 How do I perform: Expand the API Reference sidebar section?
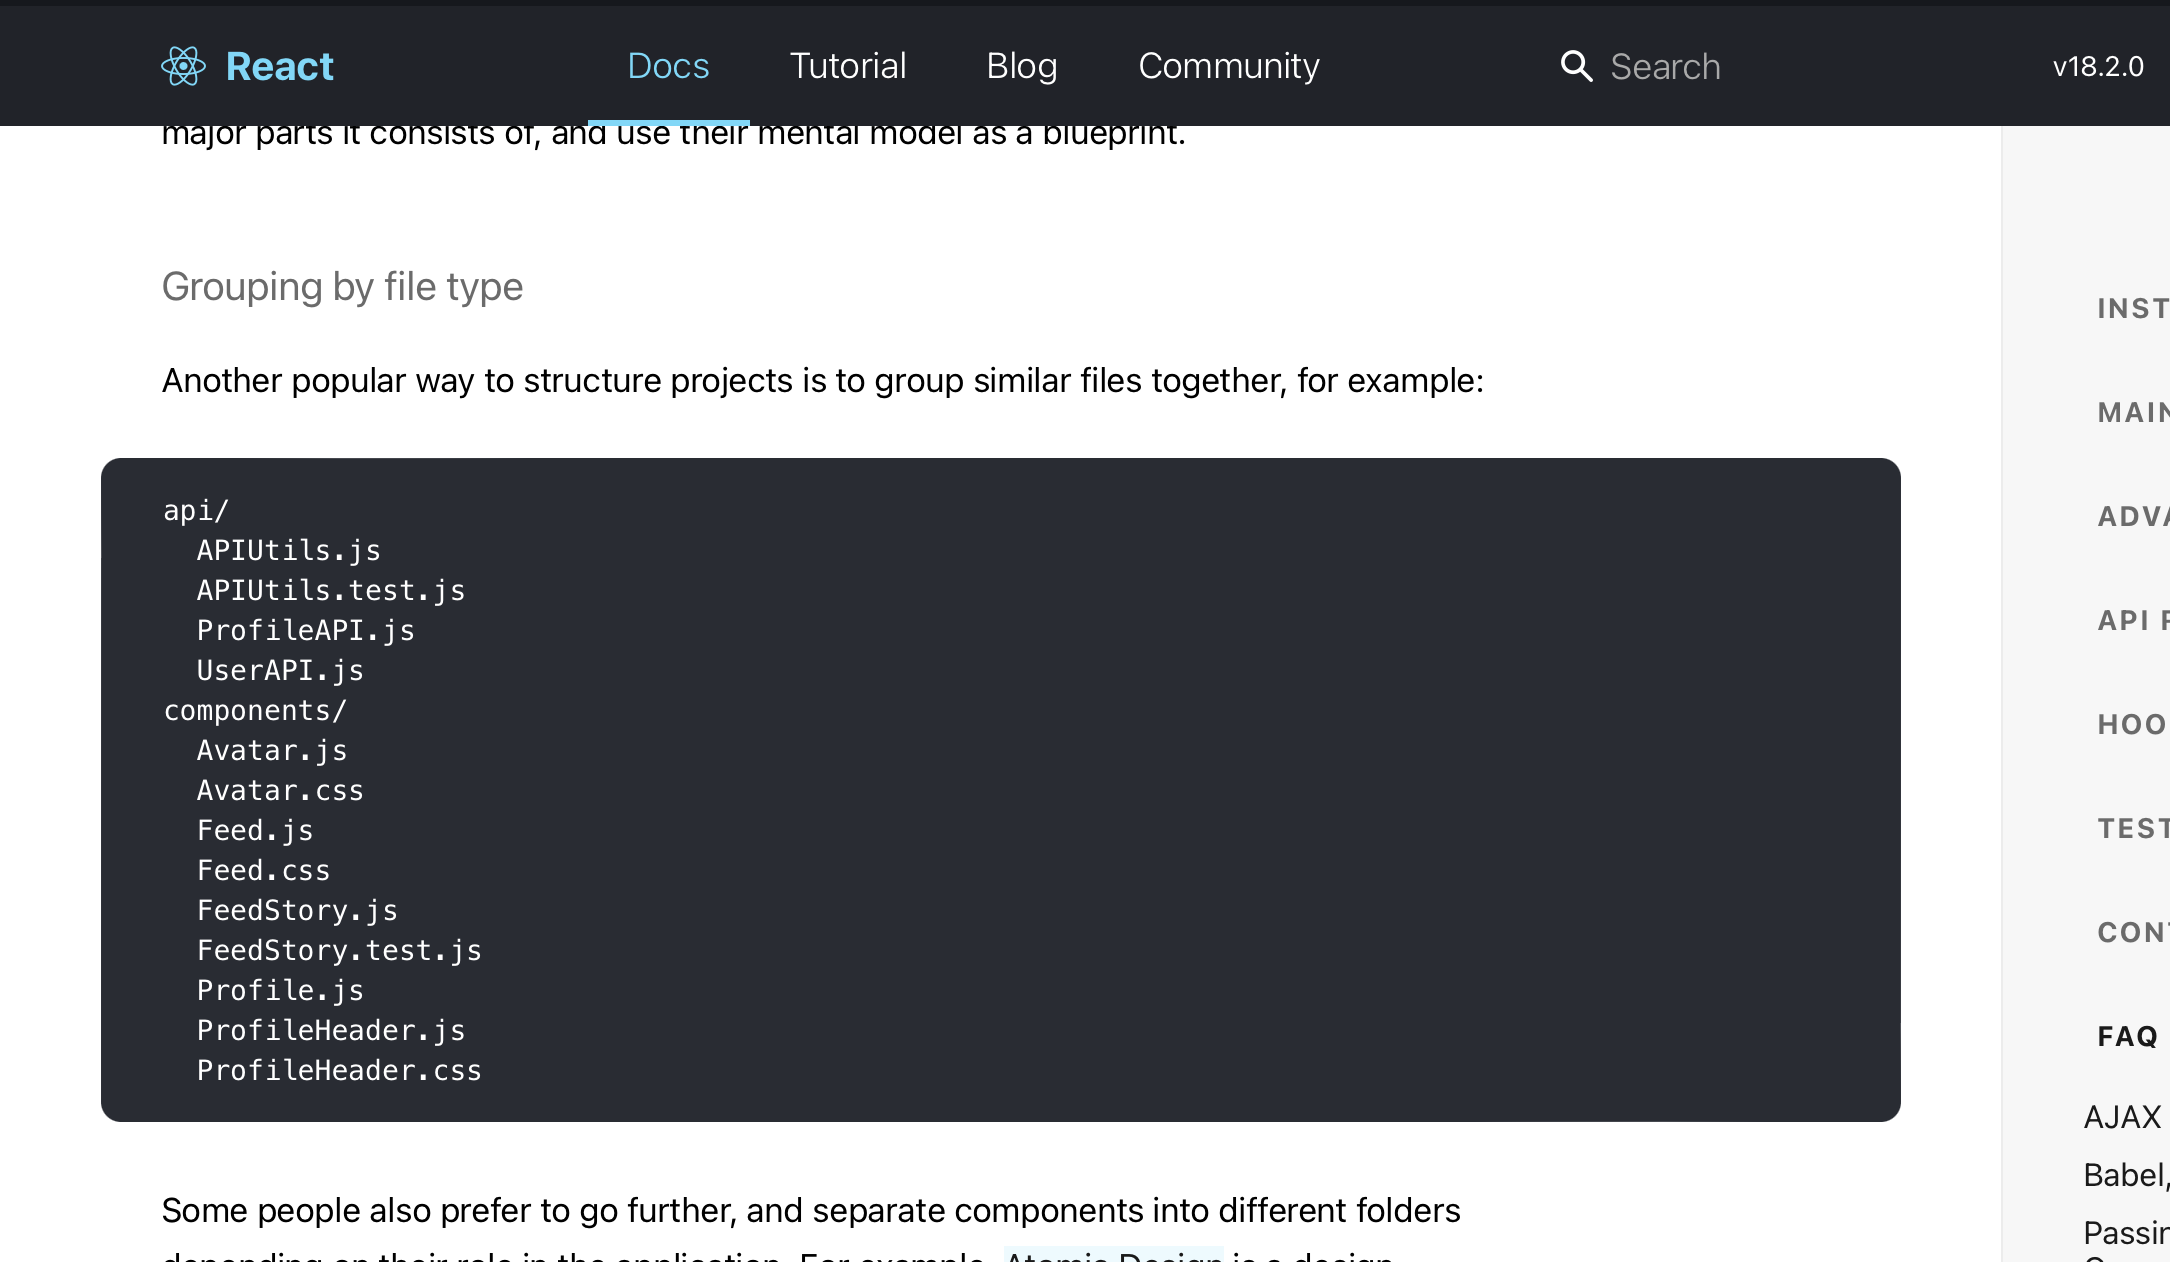point(2133,620)
